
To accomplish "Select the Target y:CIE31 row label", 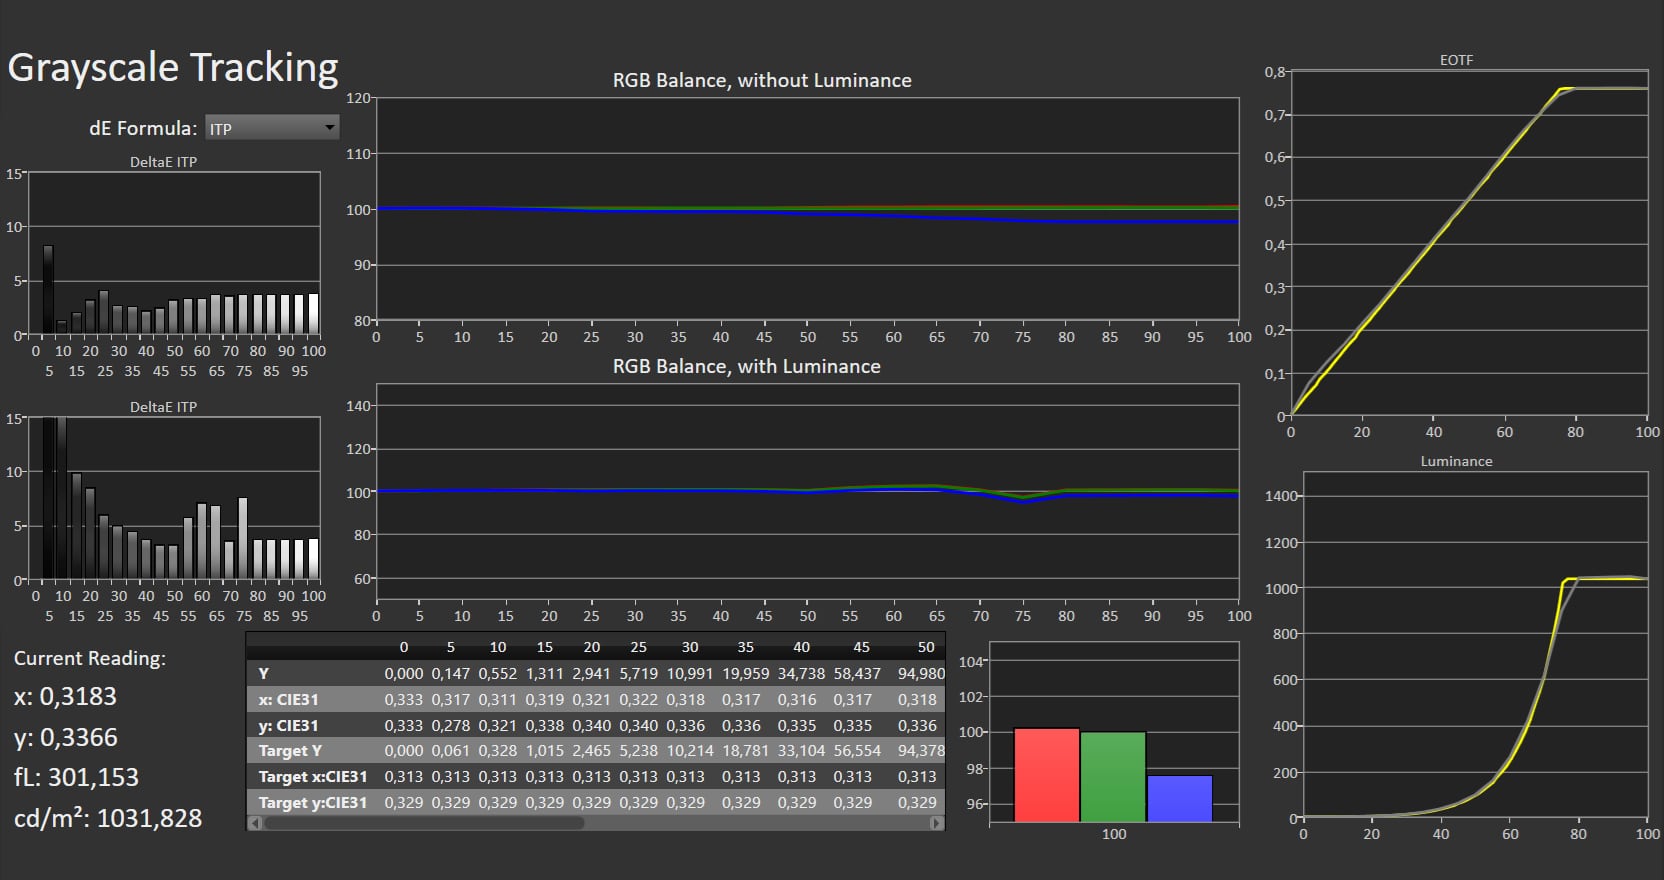I will pyautogui.click(x=312, y=803).
